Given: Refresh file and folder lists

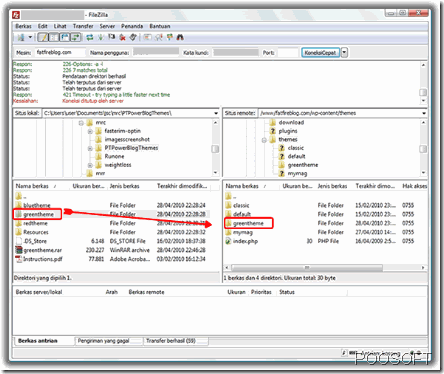Looking at the screenshot, I should click(x=90, y=37).
